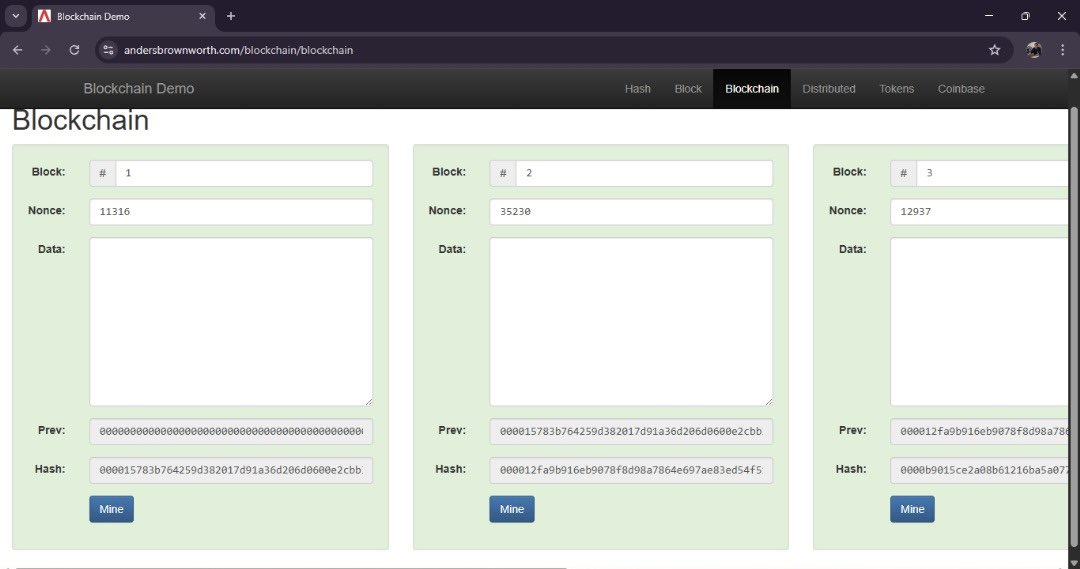
Task: Click the Blockchain page heading
Action: point(81,121)
